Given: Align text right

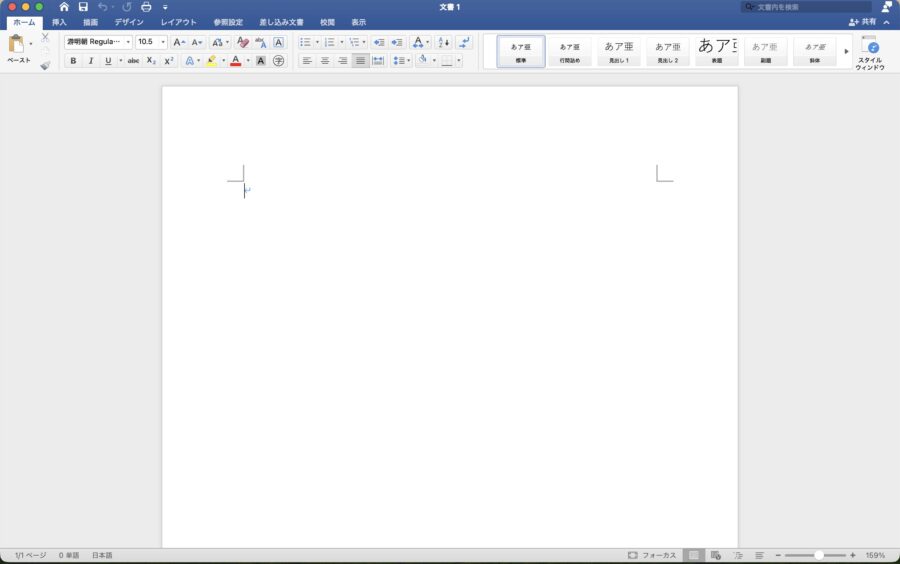Looking at the screenshot, I should coord(343,61).
